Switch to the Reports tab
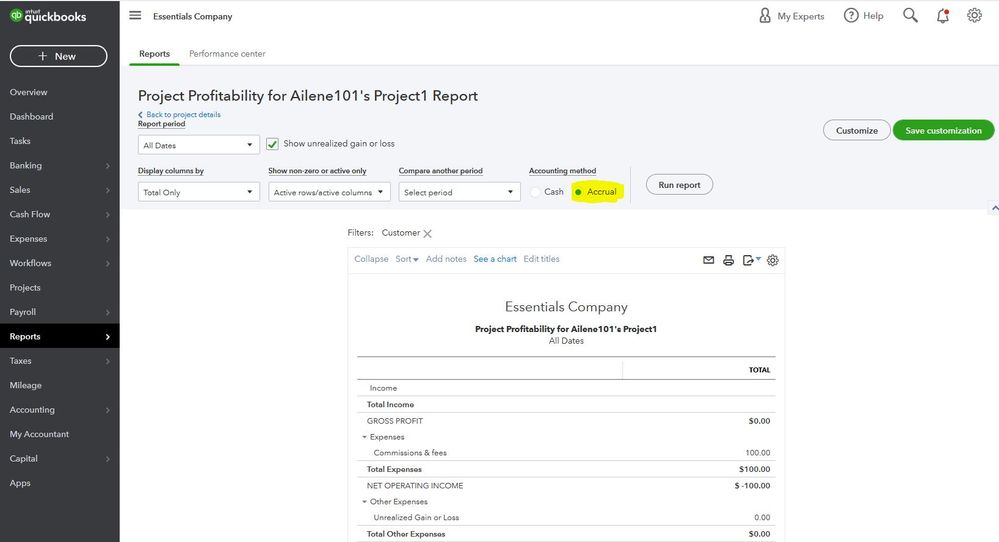The image size is (999, 542). 154,53
